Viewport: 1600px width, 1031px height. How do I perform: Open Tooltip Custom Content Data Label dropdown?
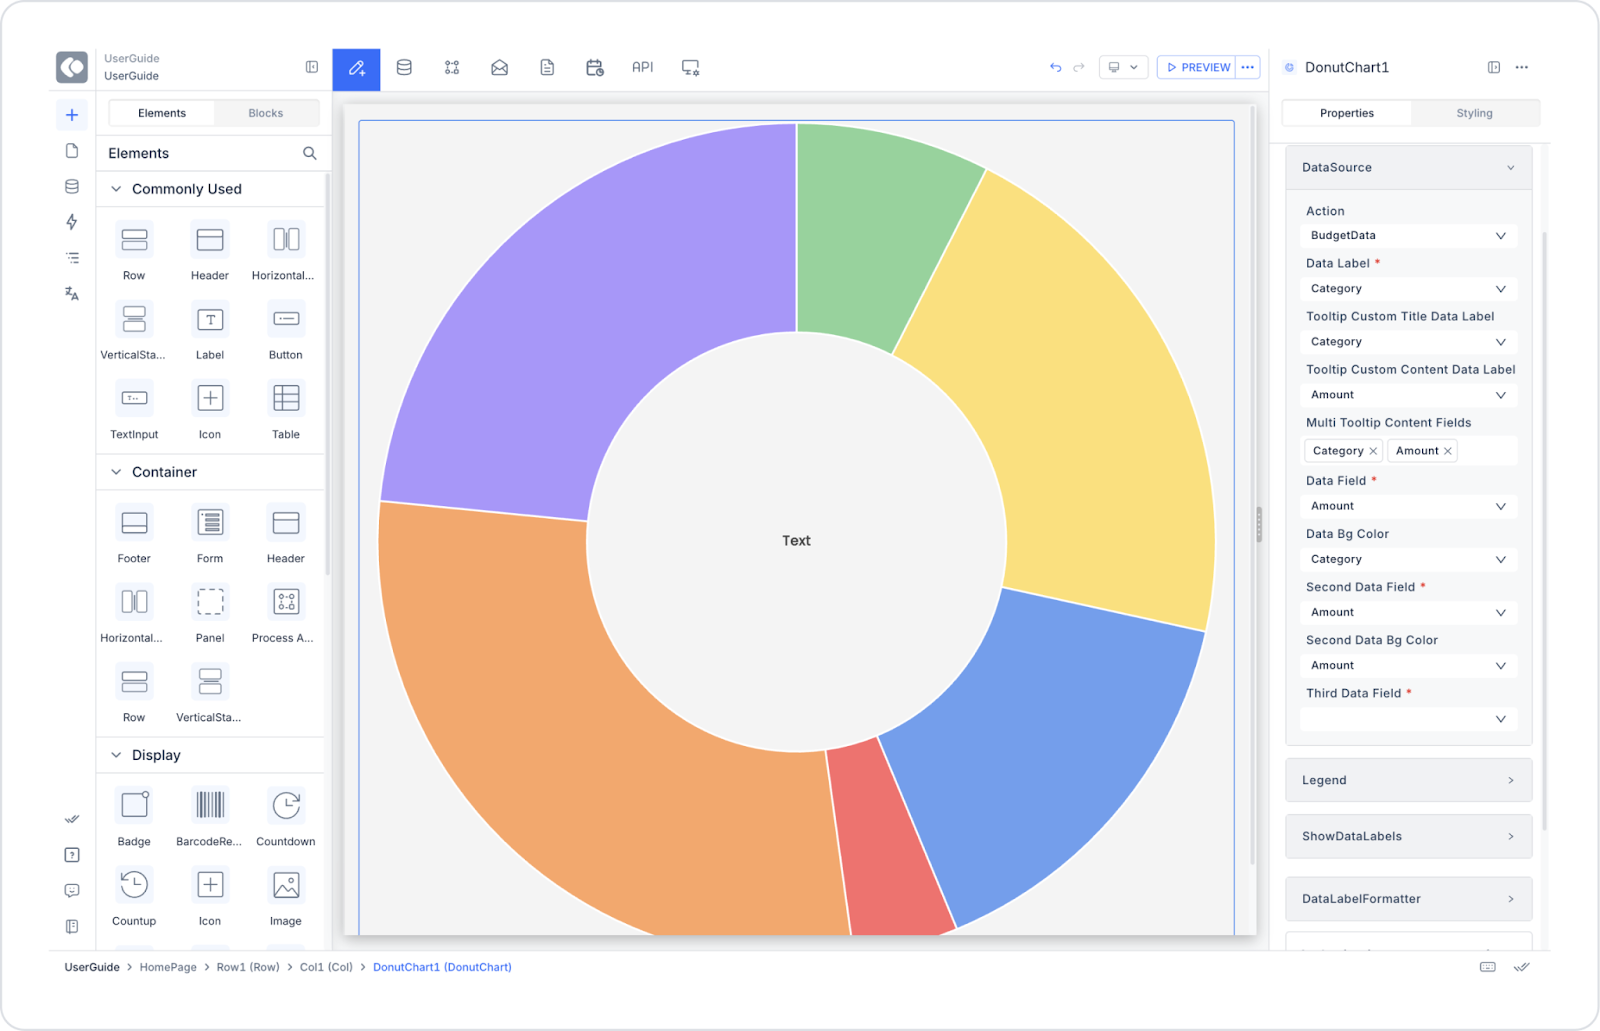click(1408, 395)
